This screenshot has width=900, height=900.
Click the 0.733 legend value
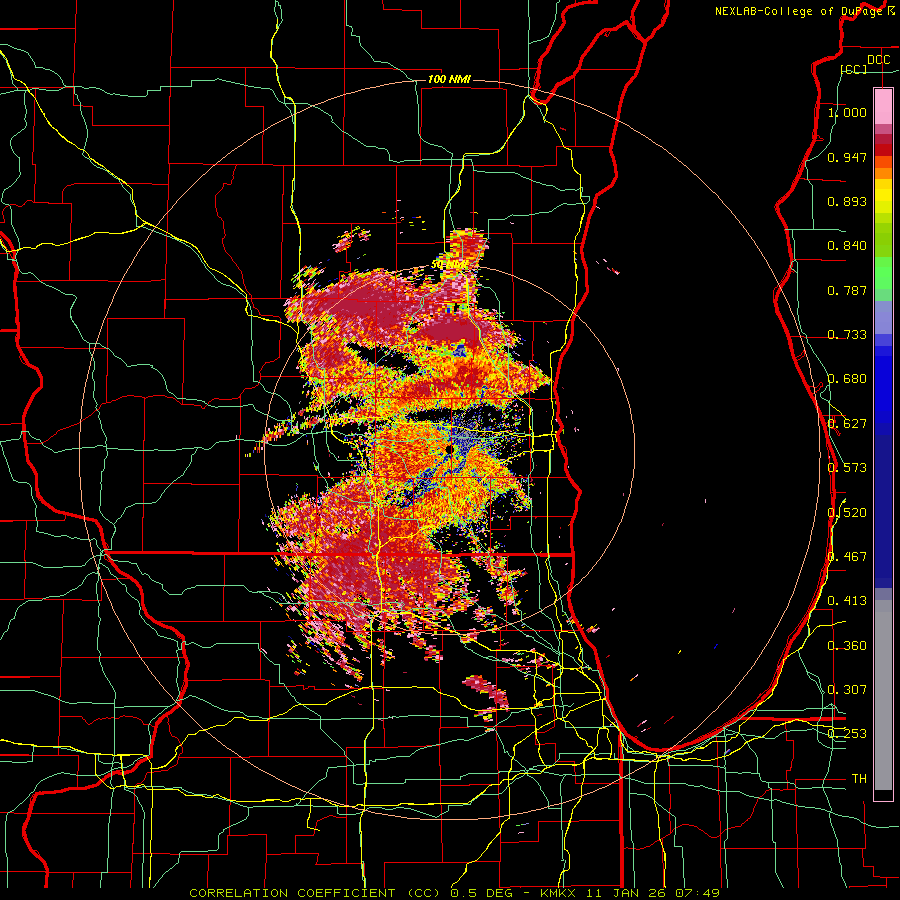pyautogui.click(x=847, y=335)
